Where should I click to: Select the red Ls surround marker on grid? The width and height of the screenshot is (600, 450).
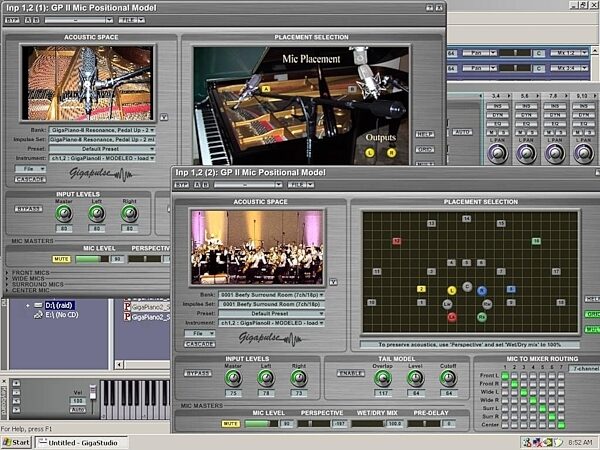452,317
